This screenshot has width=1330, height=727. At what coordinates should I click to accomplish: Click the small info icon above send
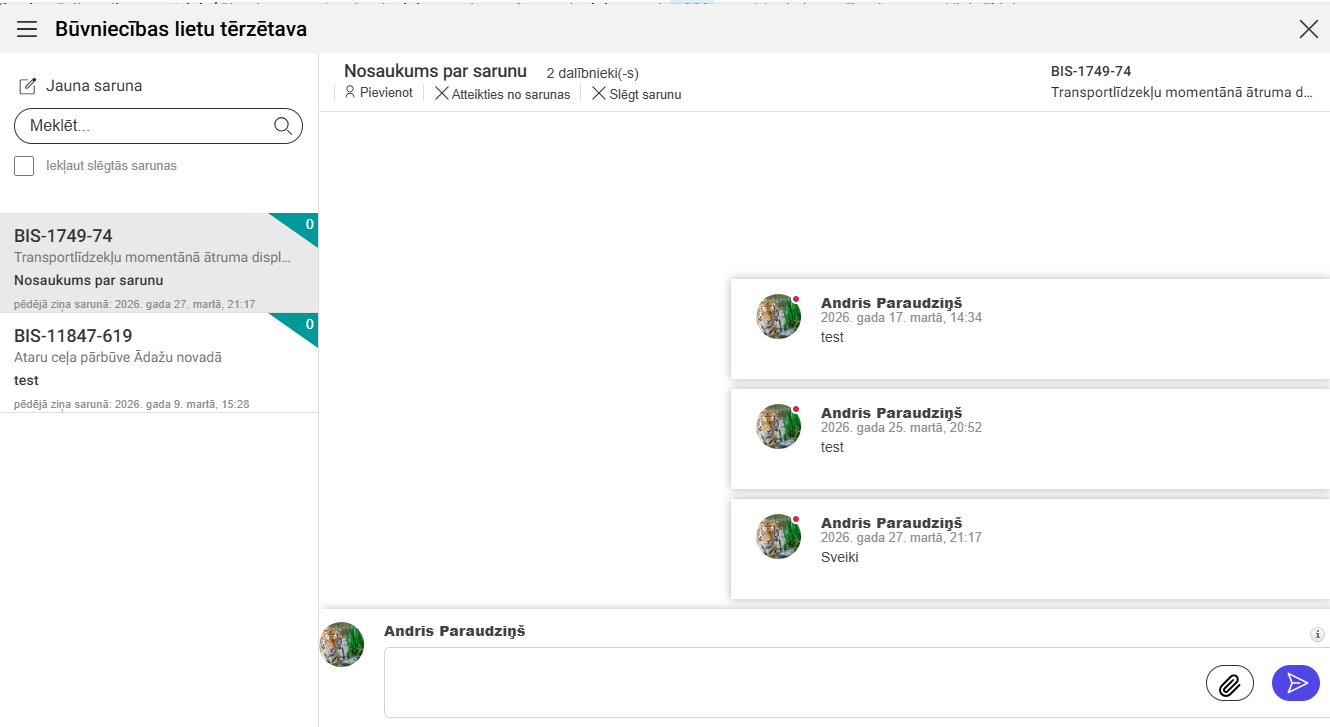point(1318,634)
